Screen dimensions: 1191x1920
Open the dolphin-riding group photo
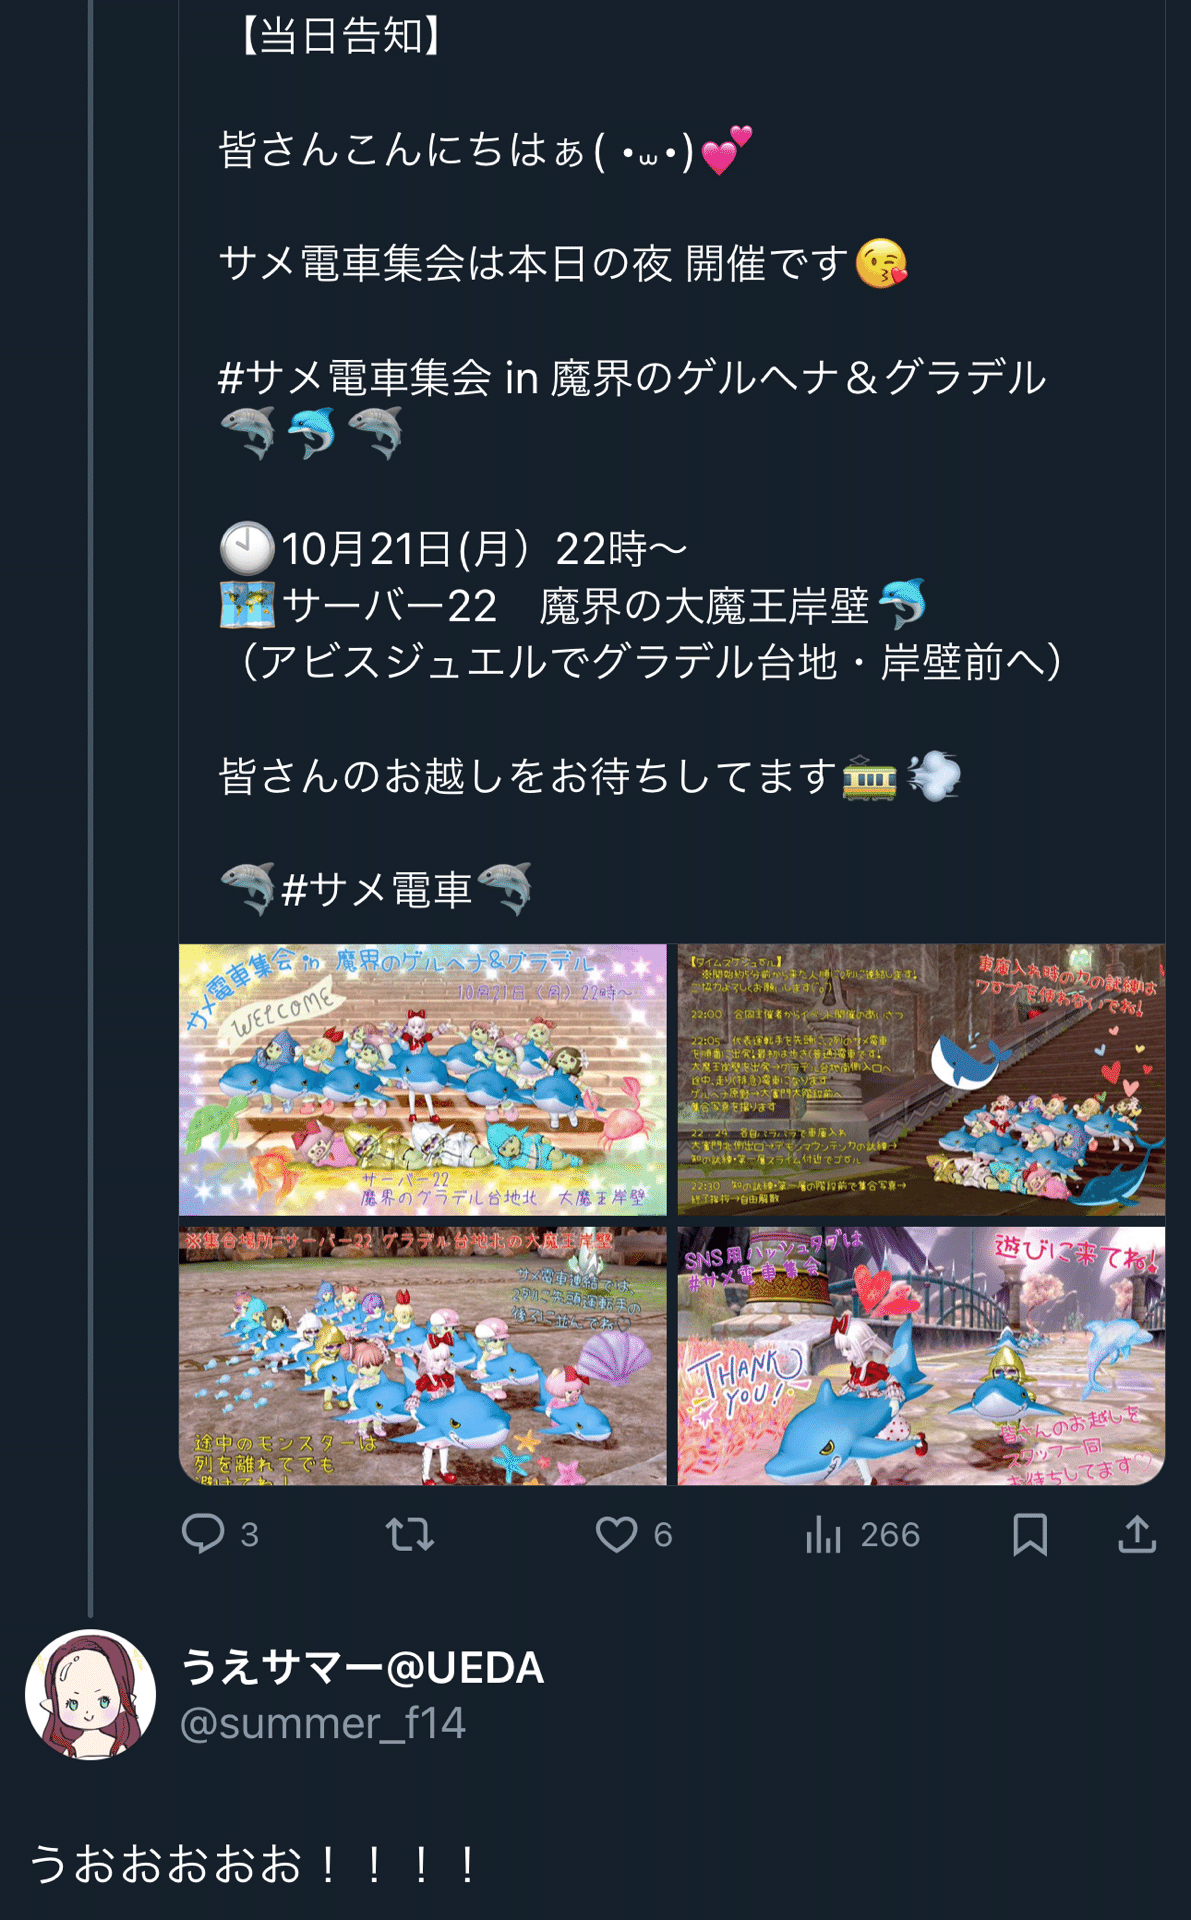(422, 1356)
